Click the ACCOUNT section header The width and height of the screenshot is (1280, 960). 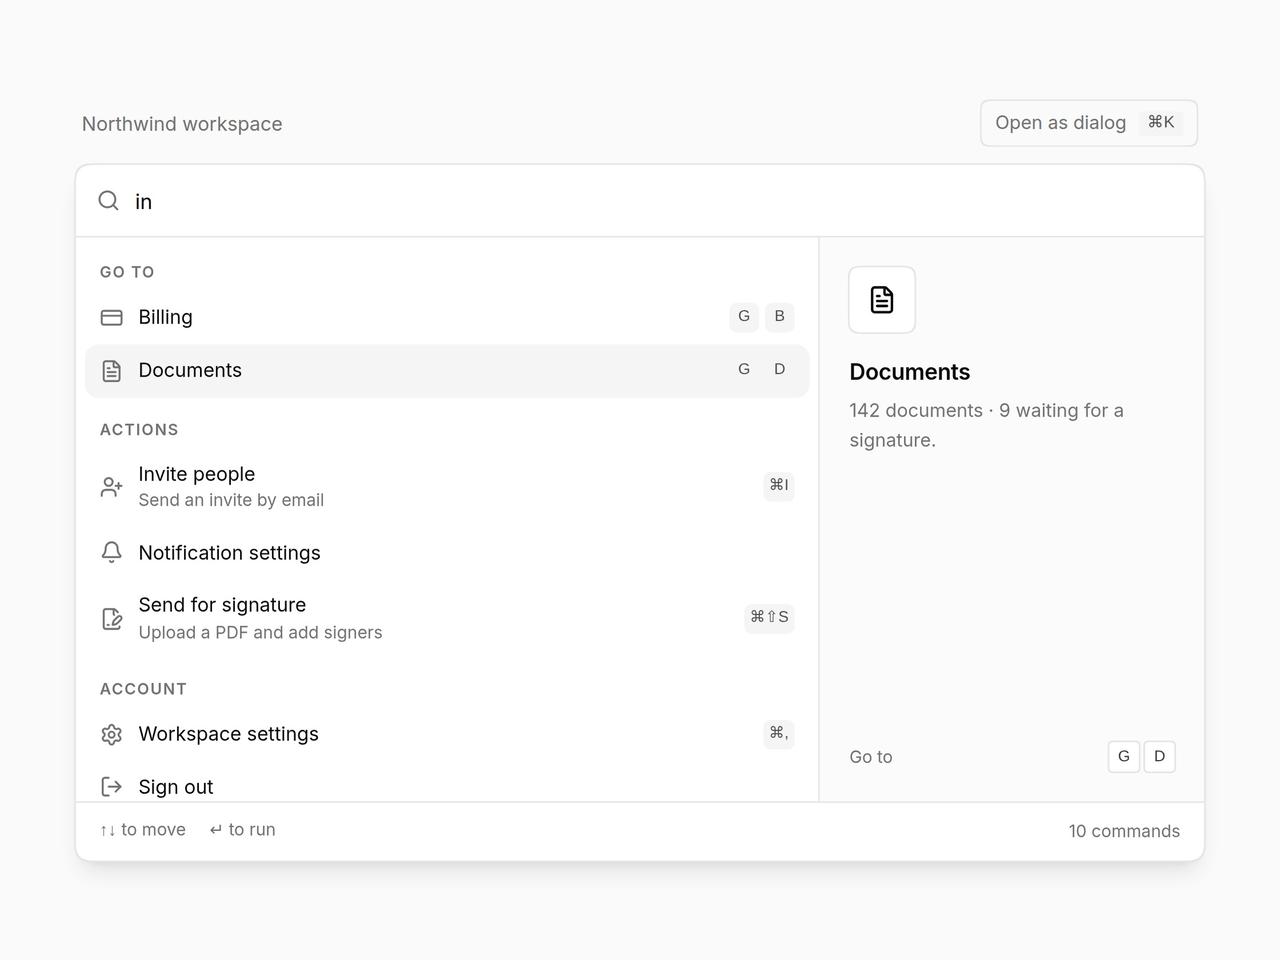143,689
